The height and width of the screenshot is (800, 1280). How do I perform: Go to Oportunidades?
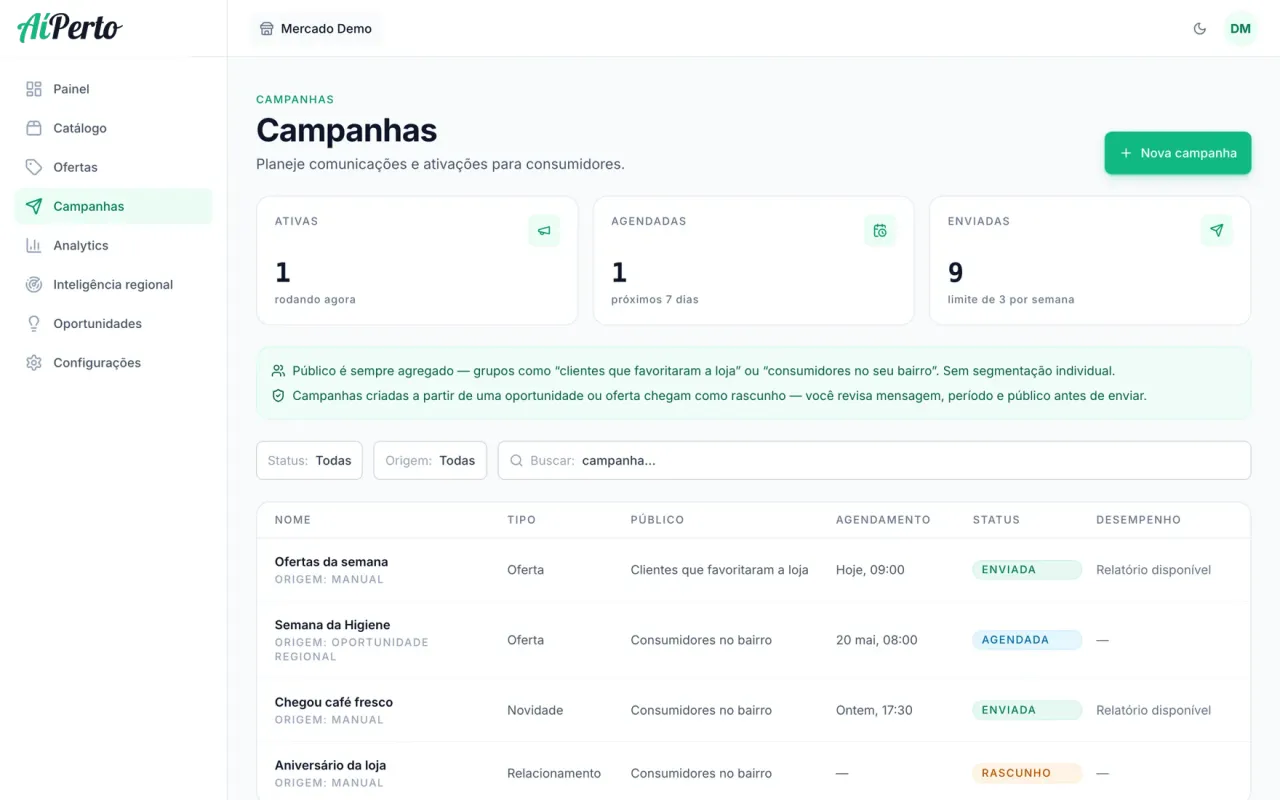tap(113, 323)
